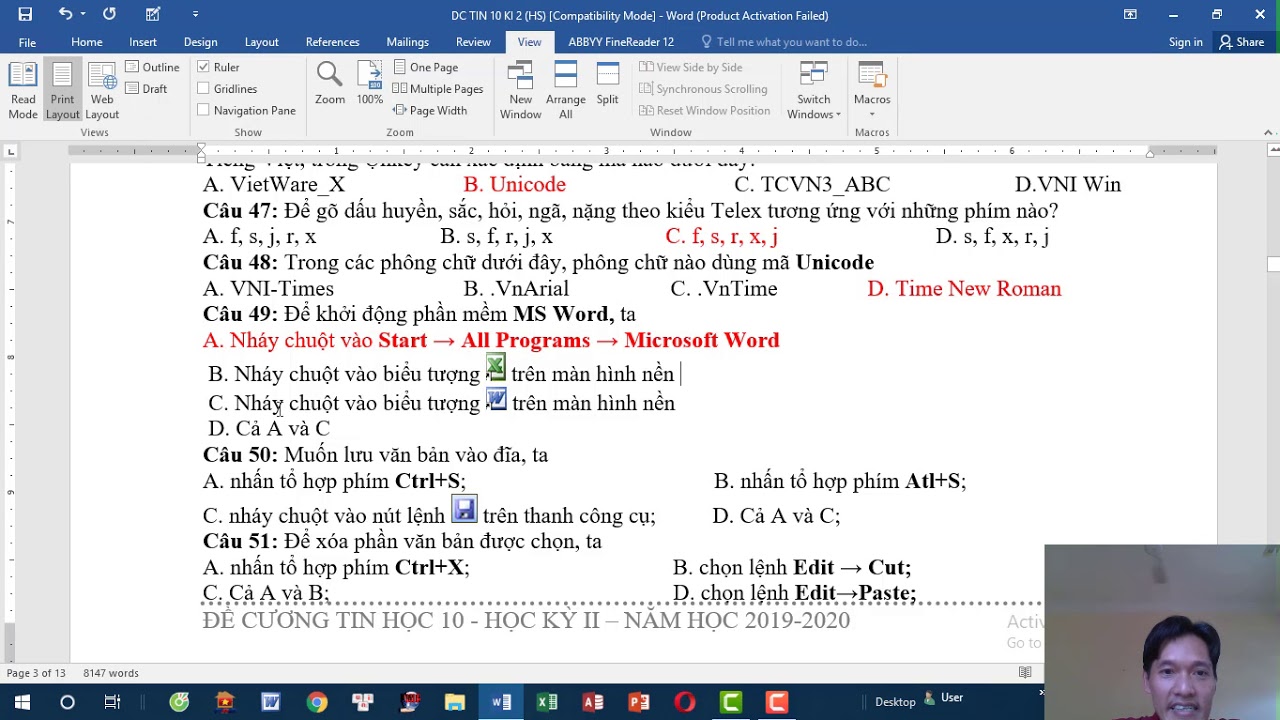Click the text 'B. Unicode'
The height and width of the screenshot is (720, 1280).
[x=514, y=185]
